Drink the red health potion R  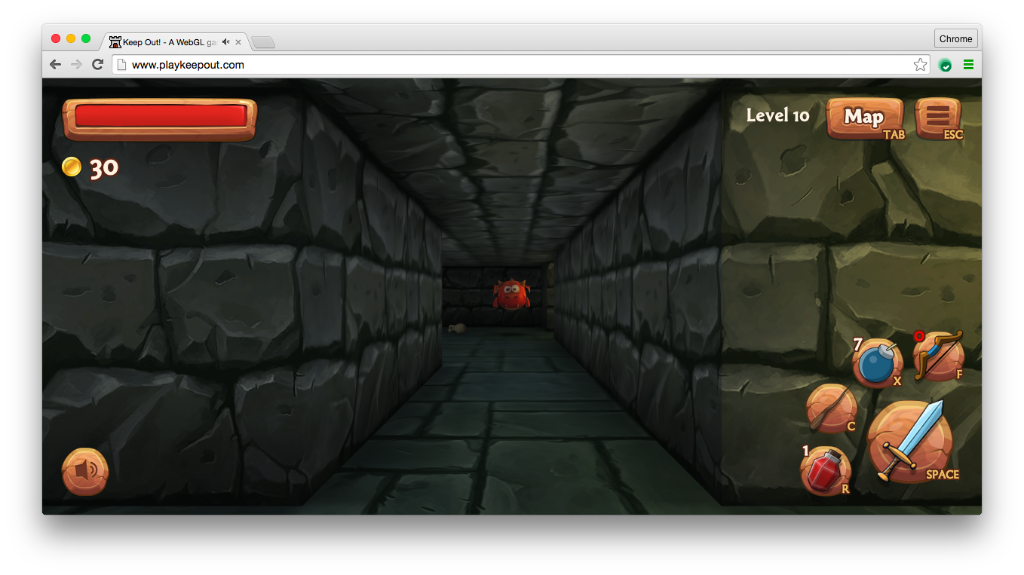(825, 470)
